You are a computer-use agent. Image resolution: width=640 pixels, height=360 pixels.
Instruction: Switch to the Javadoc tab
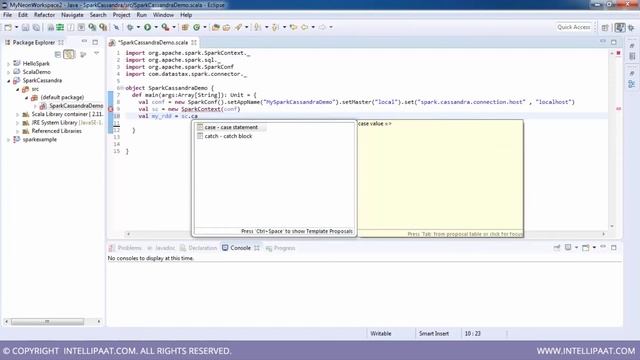pyautogui.click(x=160, y=248)
